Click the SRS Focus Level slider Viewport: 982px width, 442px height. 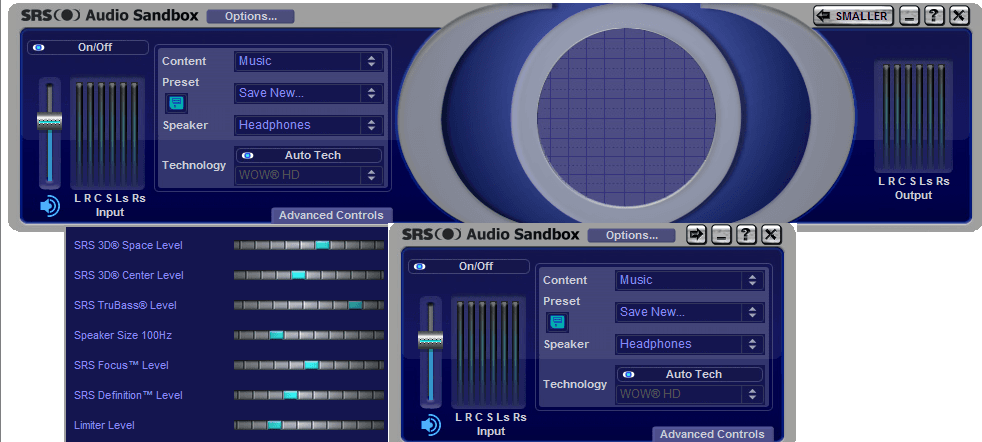309,365
